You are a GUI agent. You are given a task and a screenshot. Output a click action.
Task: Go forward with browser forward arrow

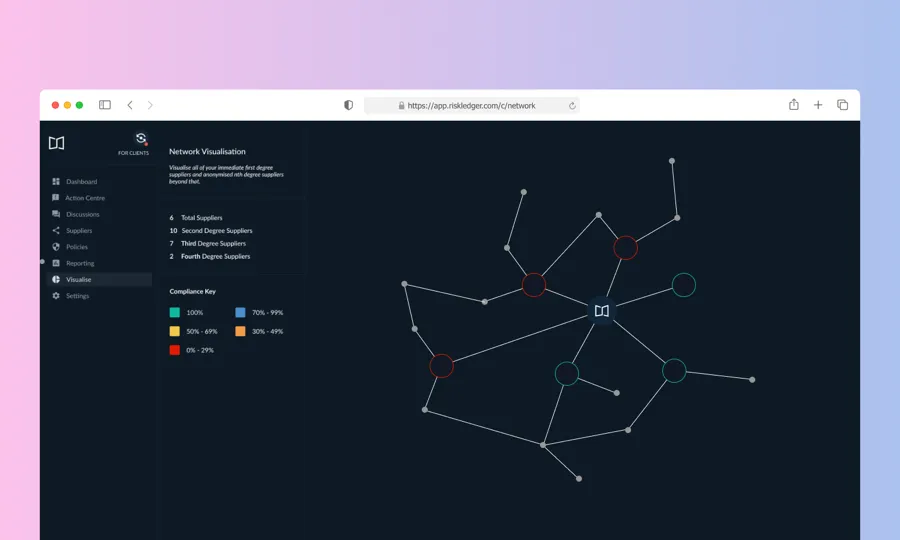click(x=150, y=105)
